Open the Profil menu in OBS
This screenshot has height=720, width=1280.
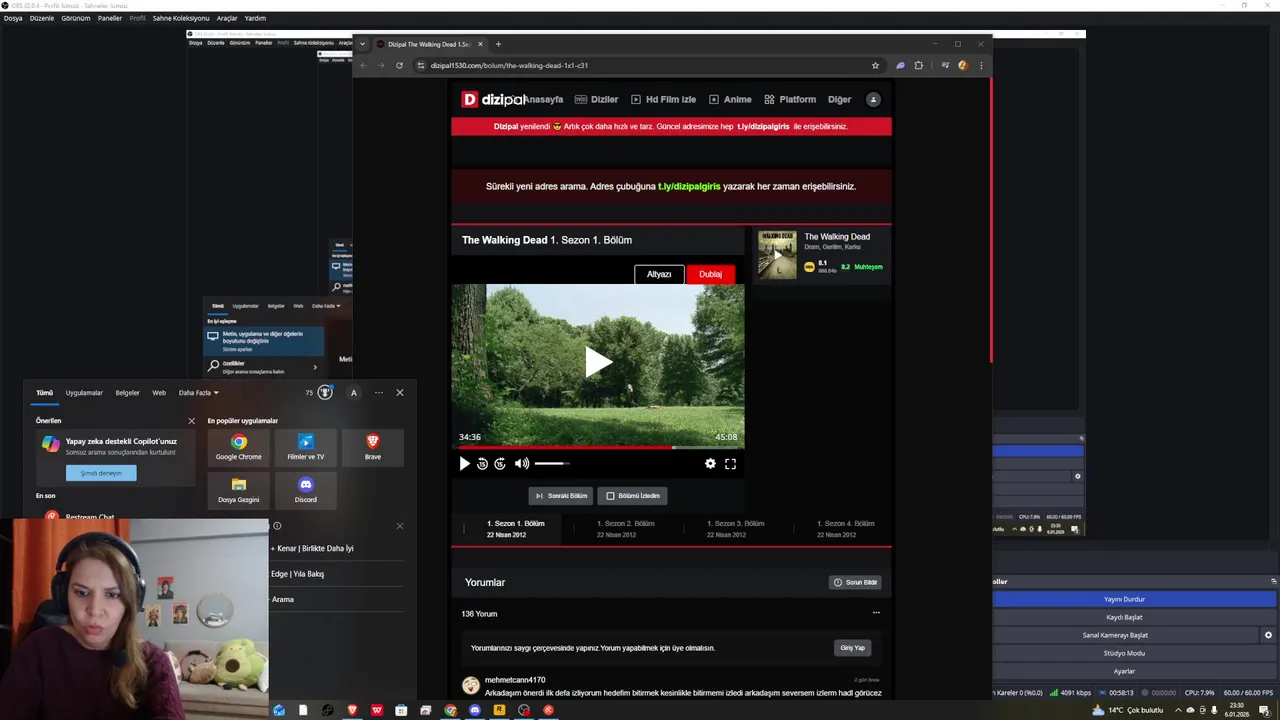(137, 18)
